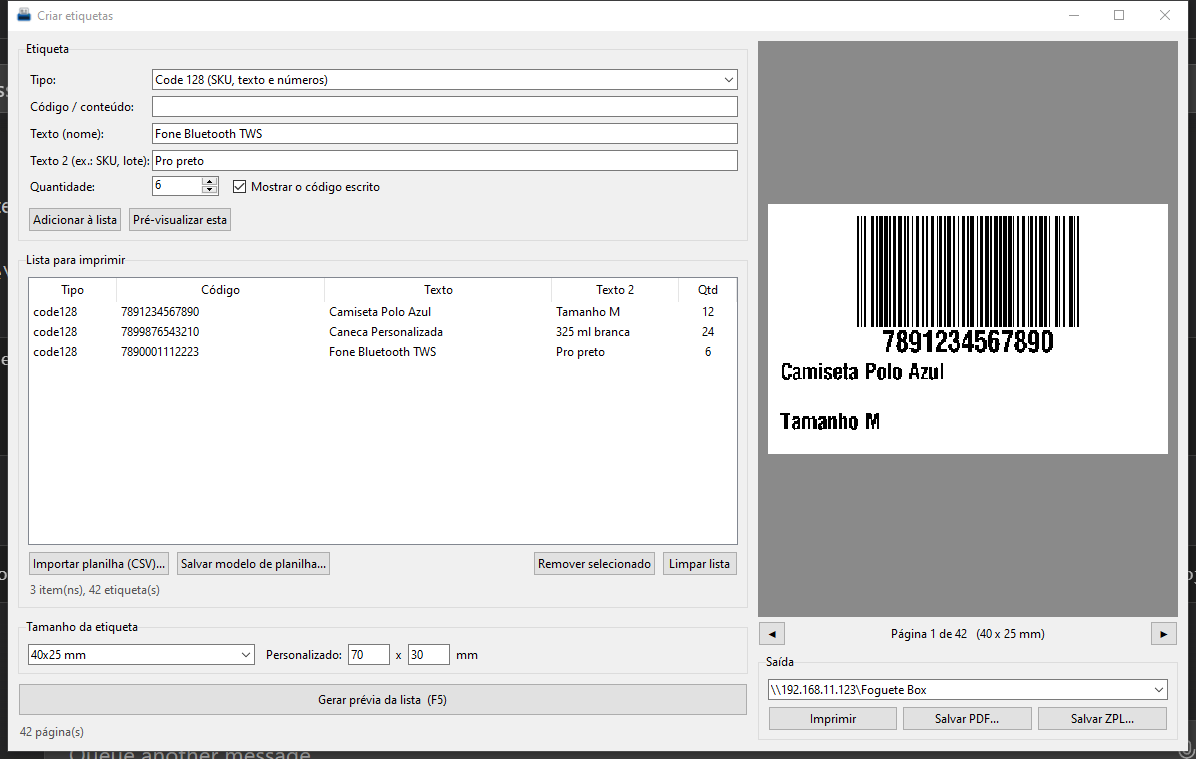Click the Qtd column header
Screen dimensions: 1196x759
(x=708, y=290)
